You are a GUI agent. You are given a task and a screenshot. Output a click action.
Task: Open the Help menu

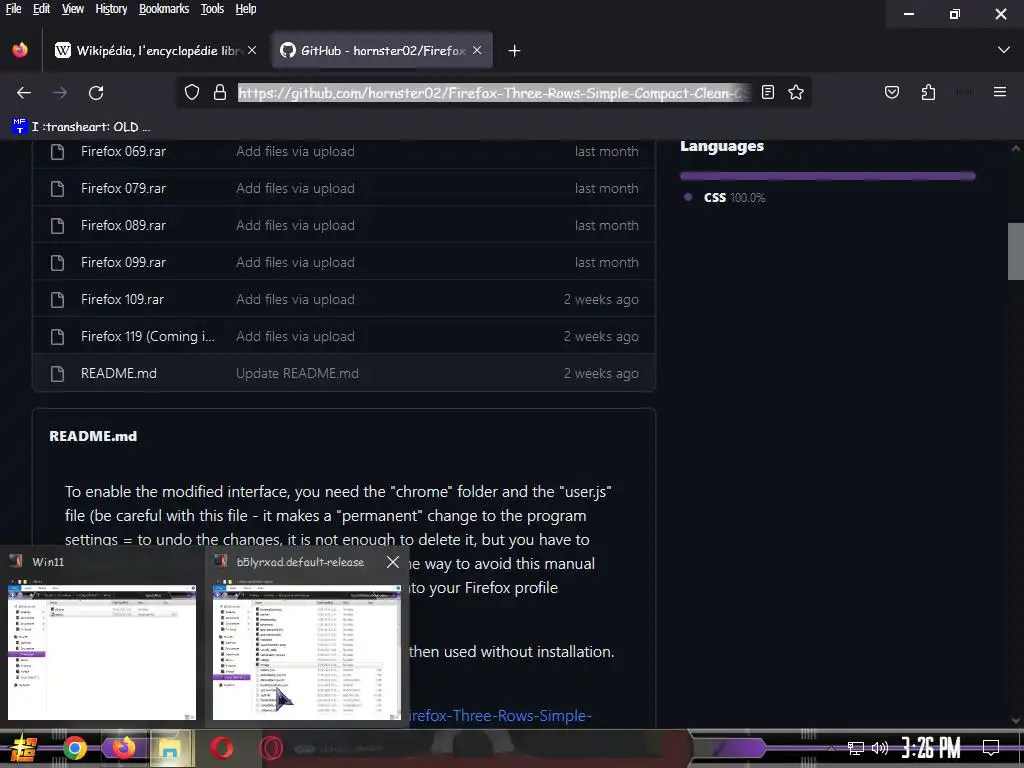click(x=246, y=8)
